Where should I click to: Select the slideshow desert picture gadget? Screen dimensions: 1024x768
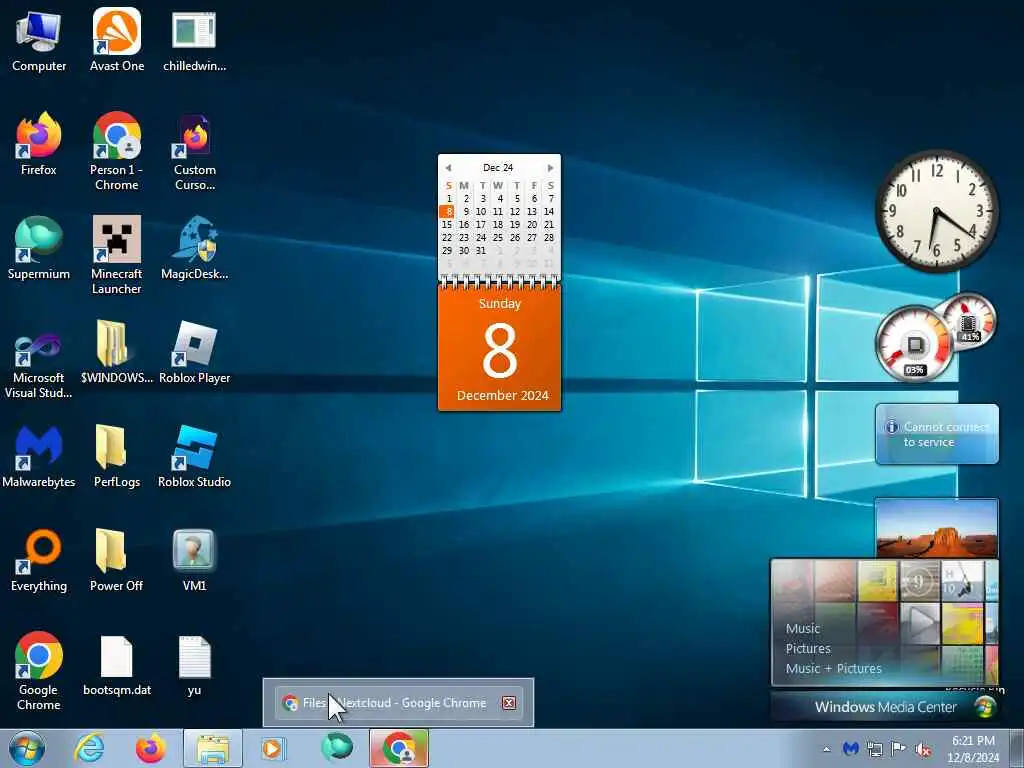(936, 528)
